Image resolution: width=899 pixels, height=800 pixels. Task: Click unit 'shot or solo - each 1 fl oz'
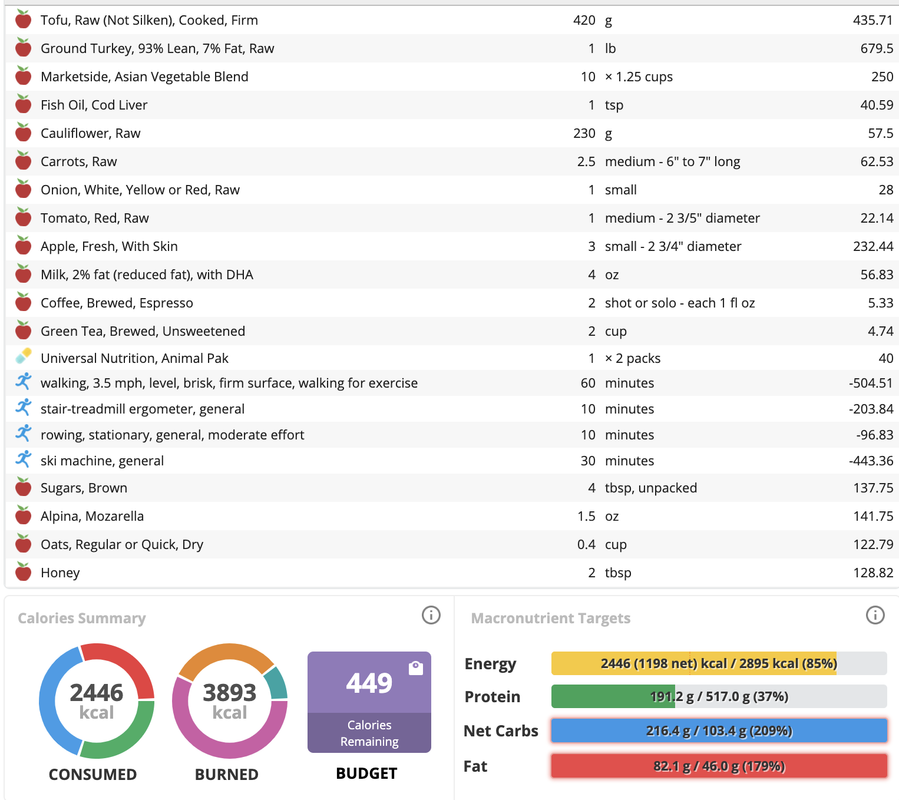(680, 303)
